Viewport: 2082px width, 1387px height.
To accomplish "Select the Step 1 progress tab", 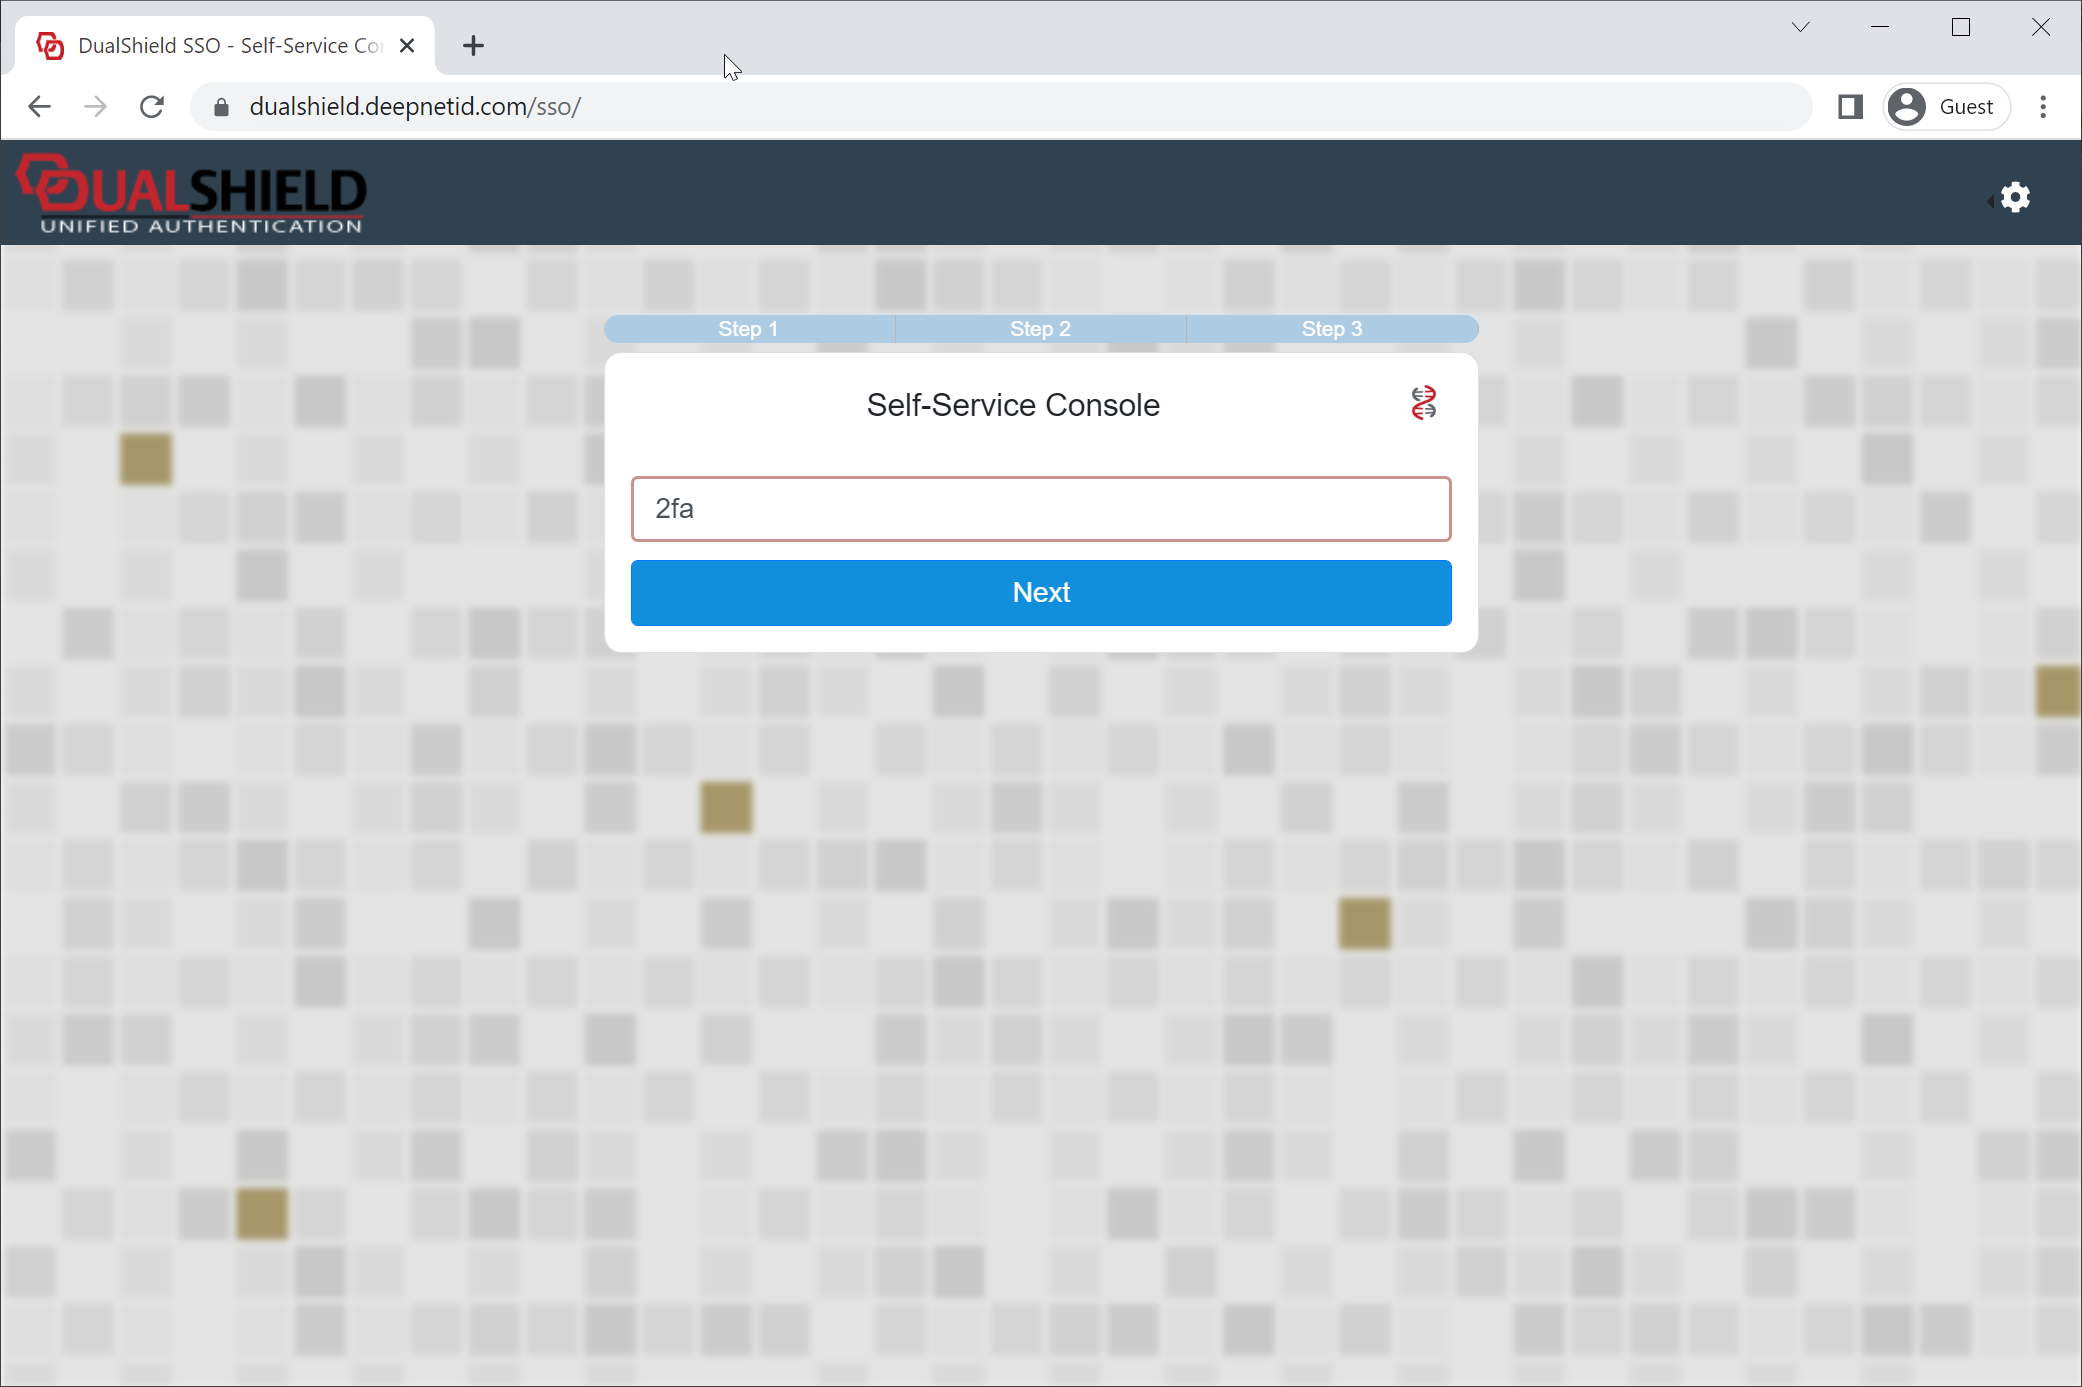I will [x=748, y=329].
